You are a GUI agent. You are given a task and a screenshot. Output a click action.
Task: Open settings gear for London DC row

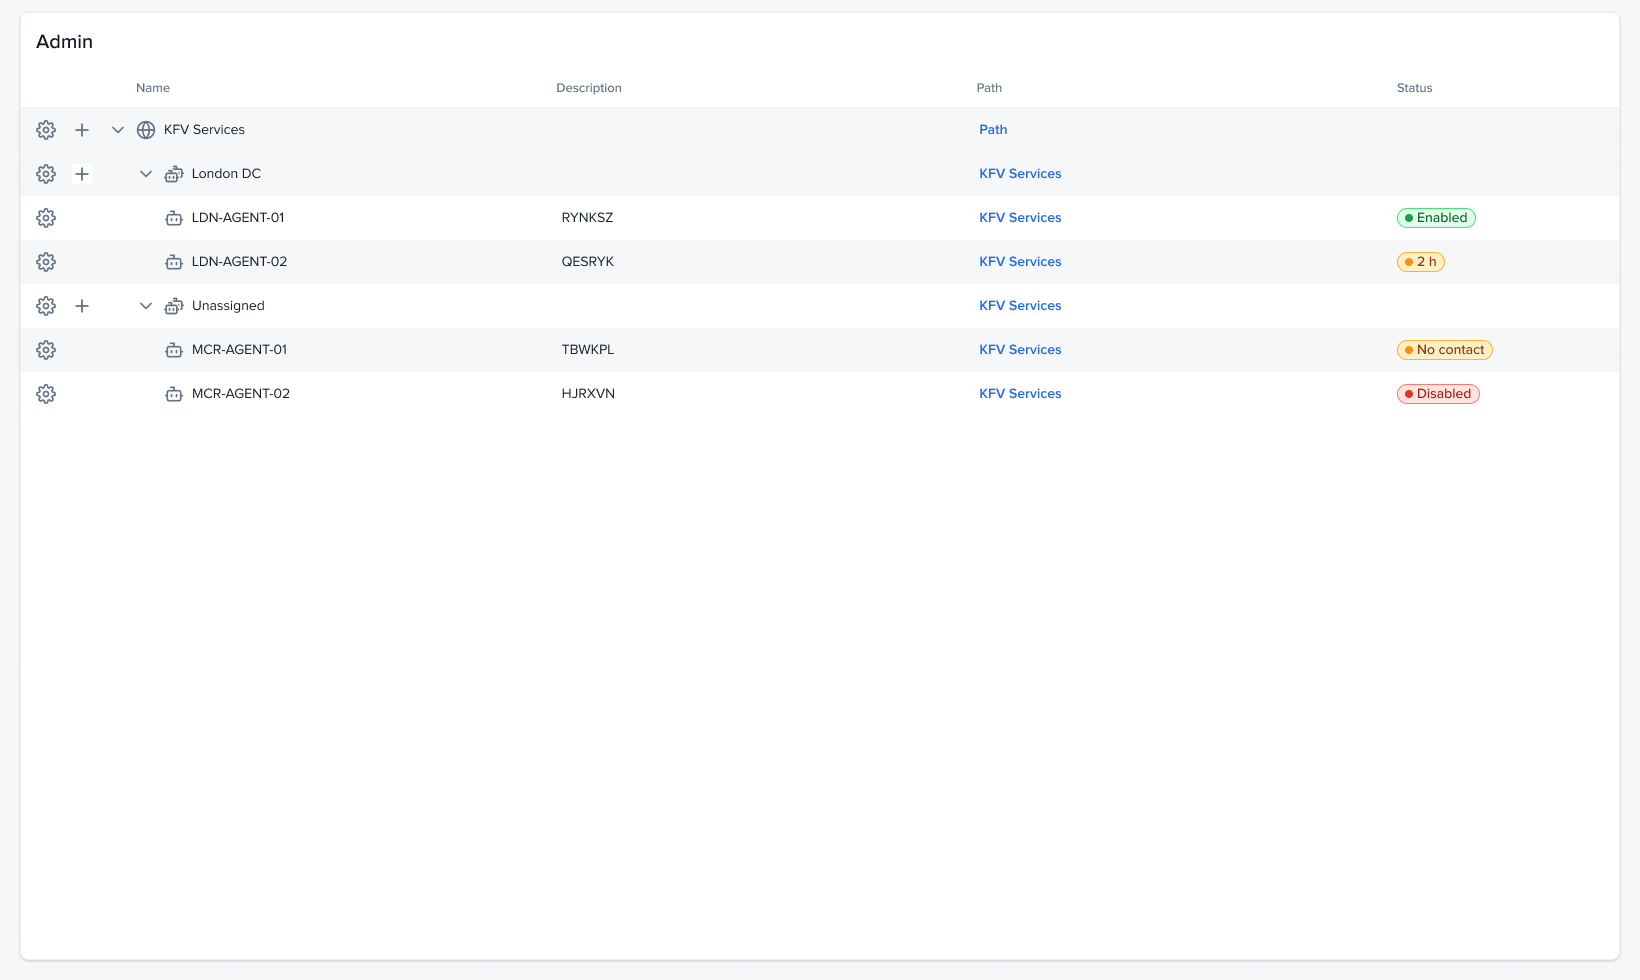point(46,174)
